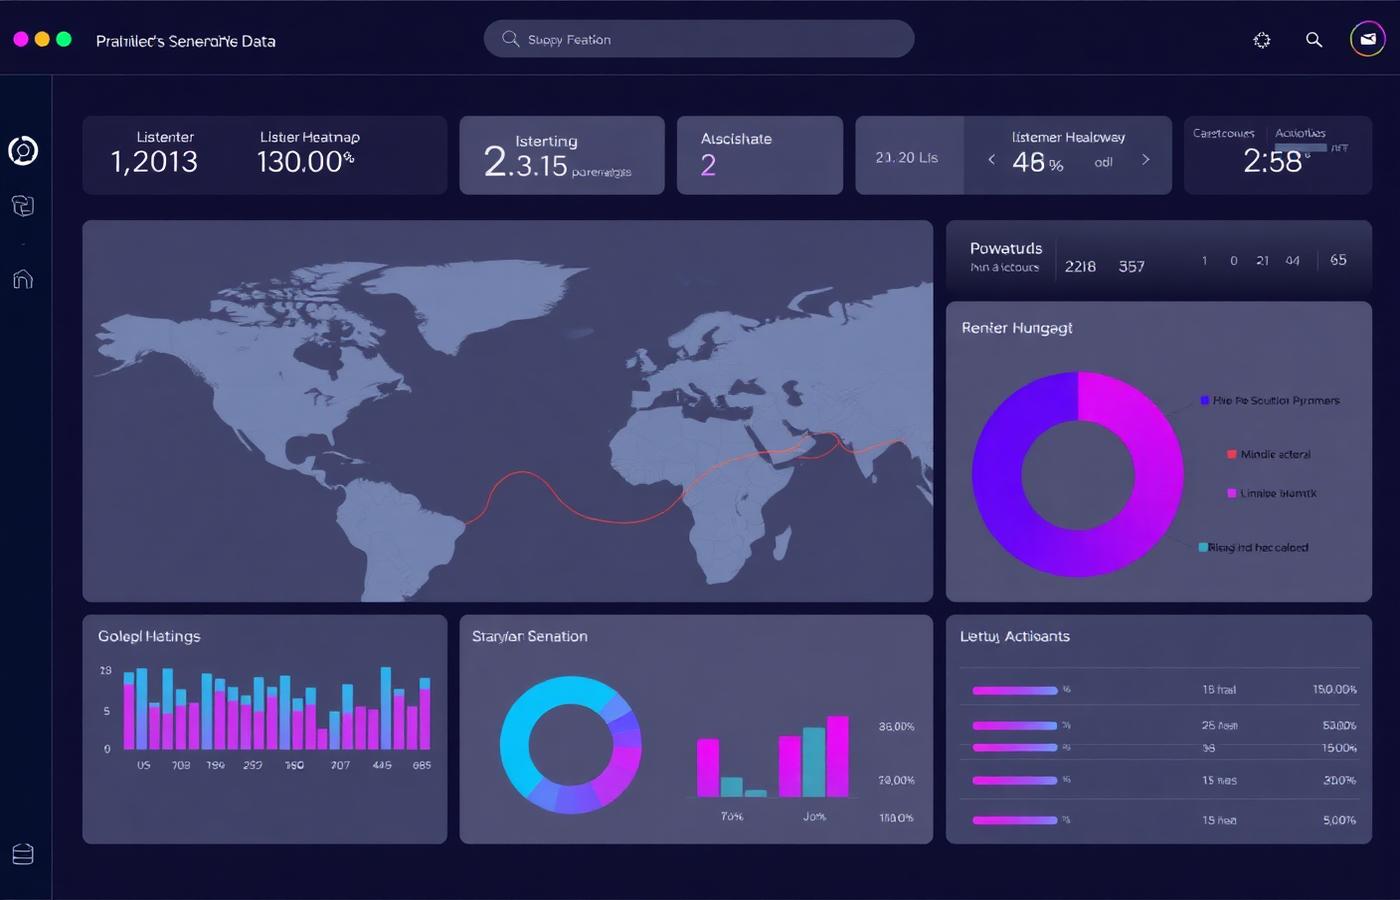Click the yellow window minimize dot

(42, 39)
